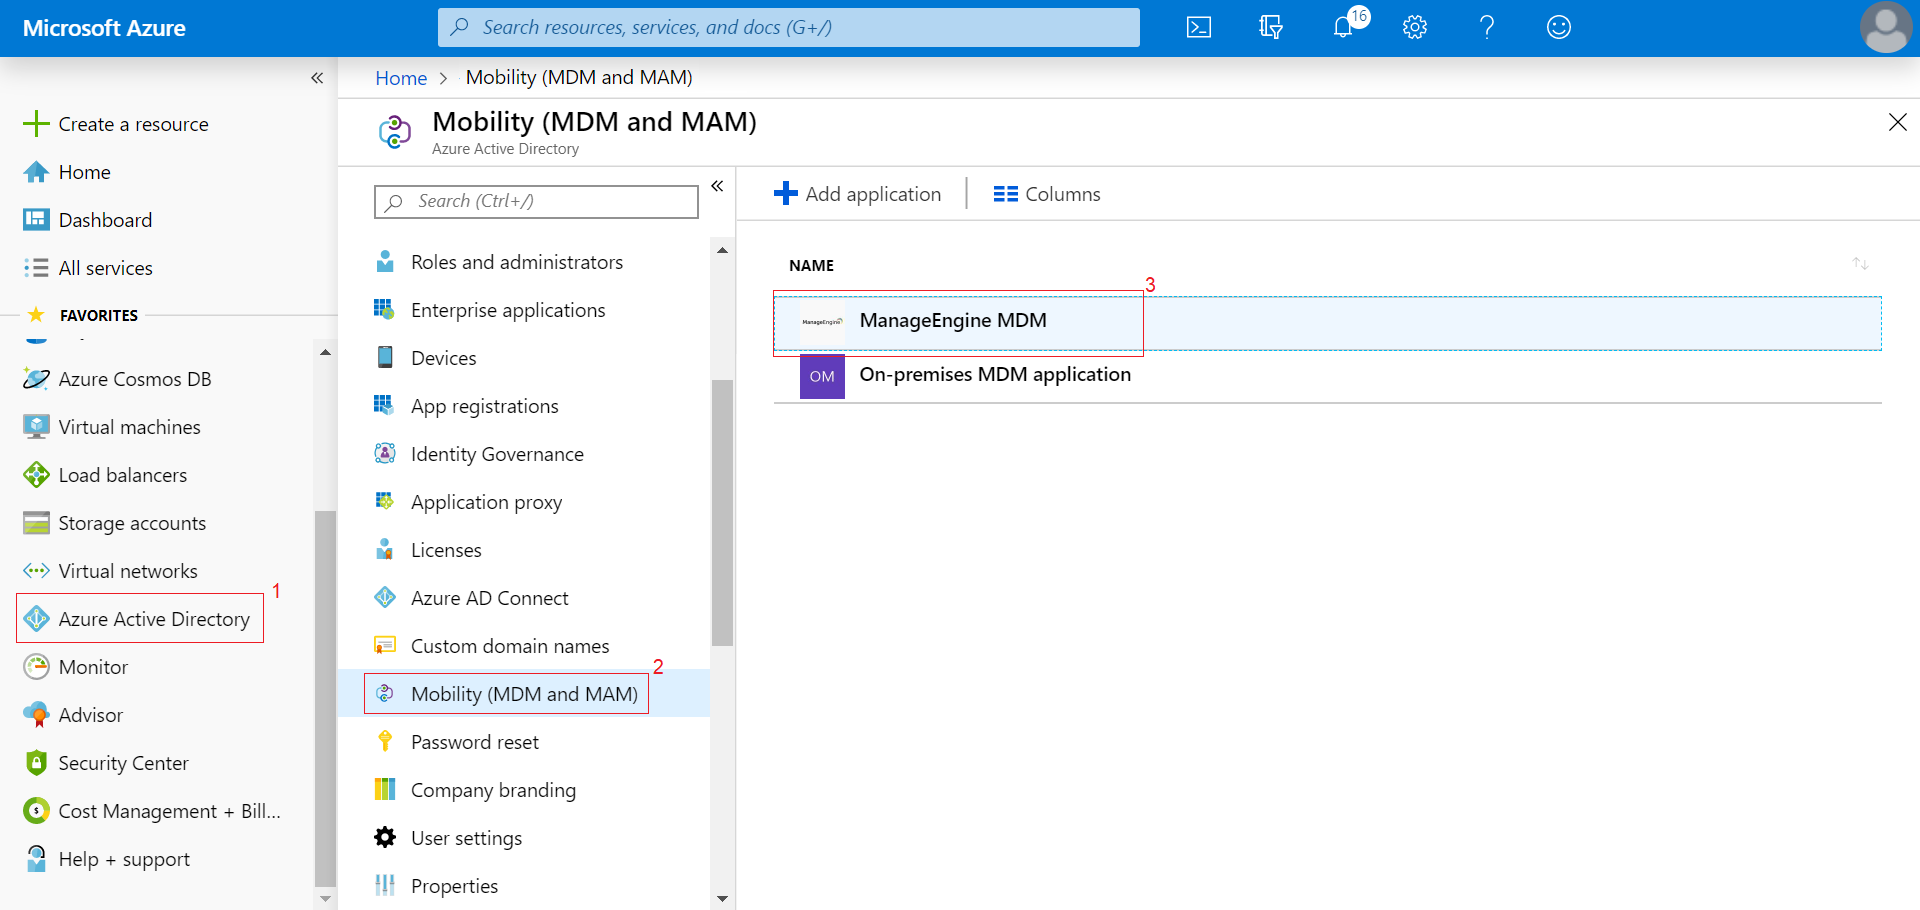Screen dimensions: 1920x910
Task: Click Home breadcrumb link
Action: [x=401, y=78]
